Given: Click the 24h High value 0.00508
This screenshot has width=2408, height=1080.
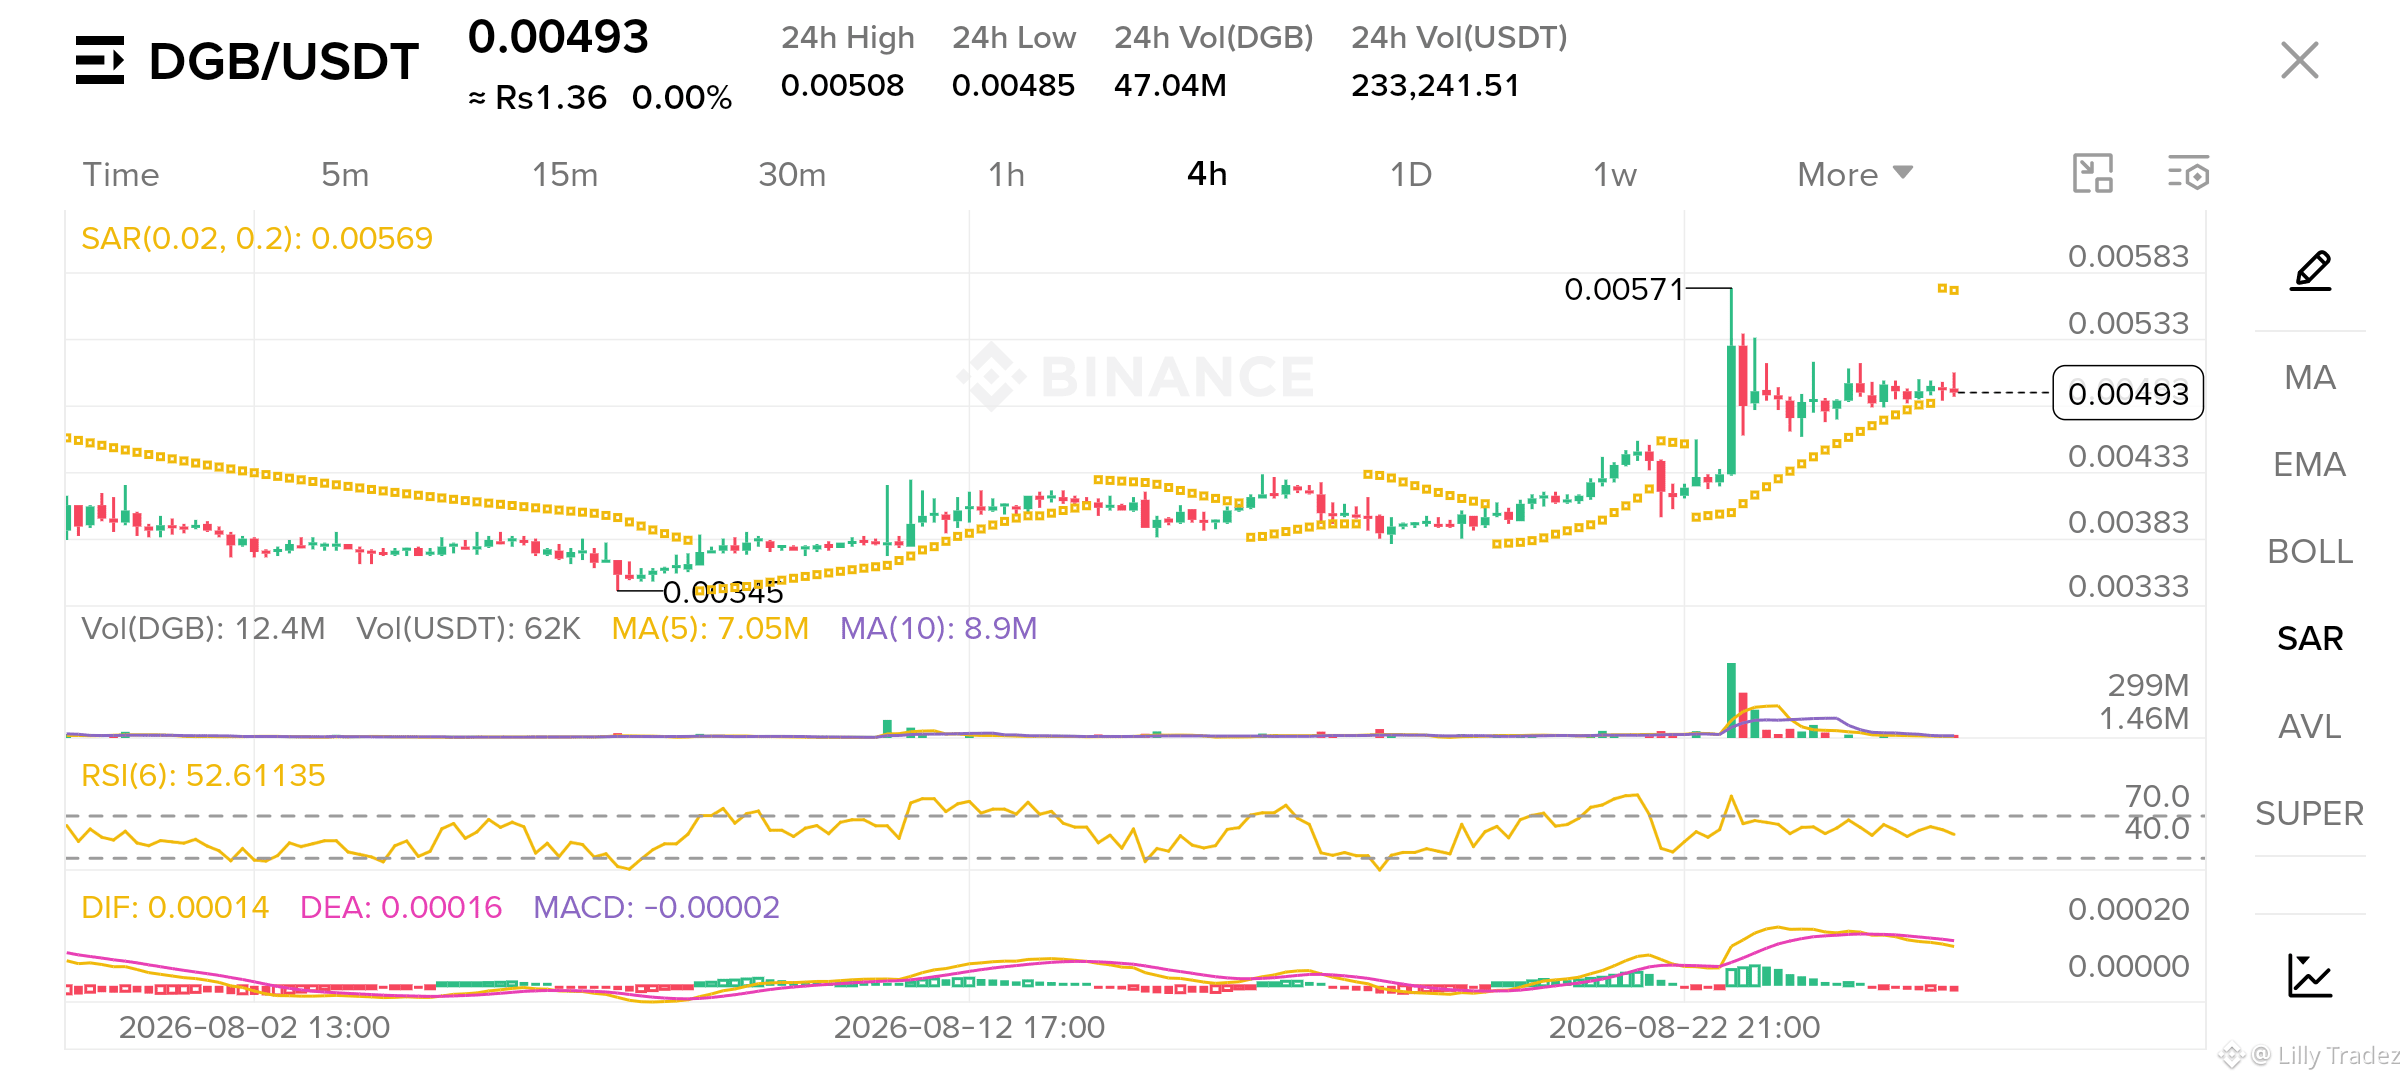Looking at the screenshot, I should point(842,86).
